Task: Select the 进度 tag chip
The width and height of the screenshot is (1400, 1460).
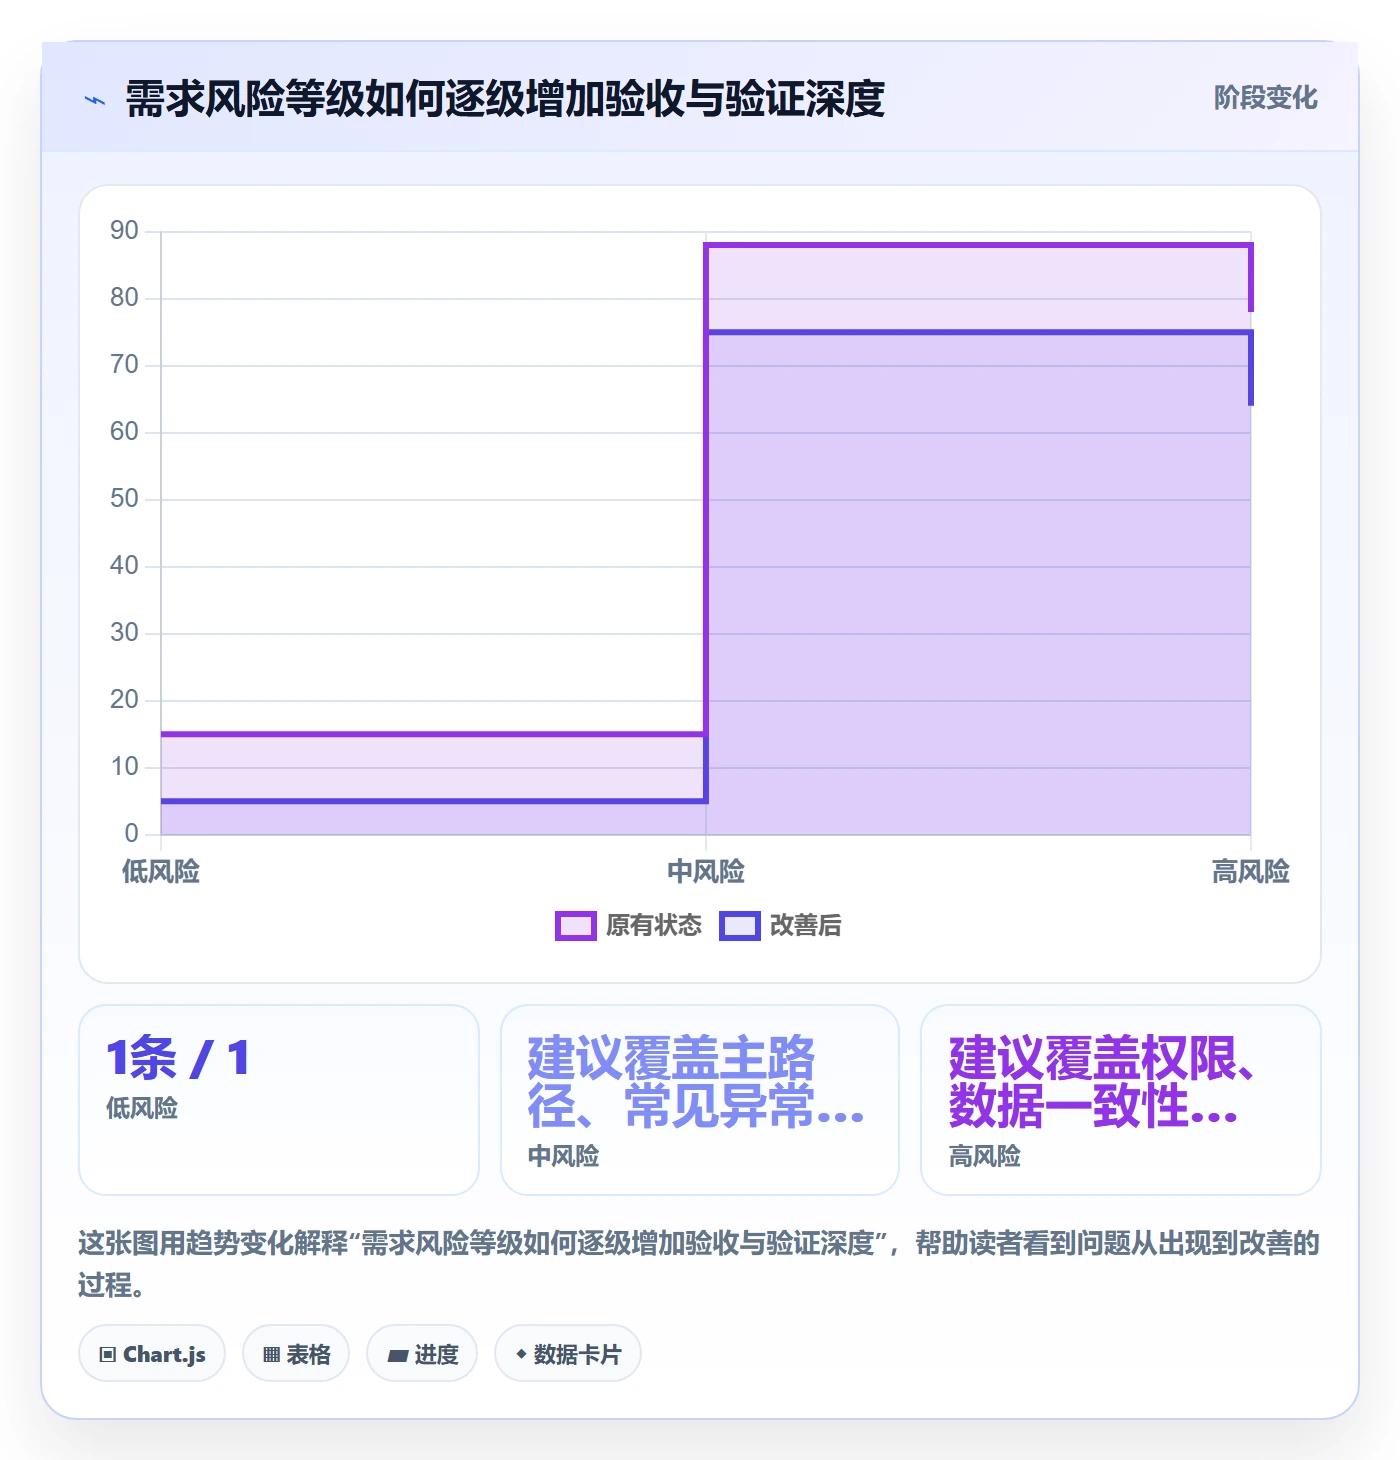Action: coord(422,1354)
